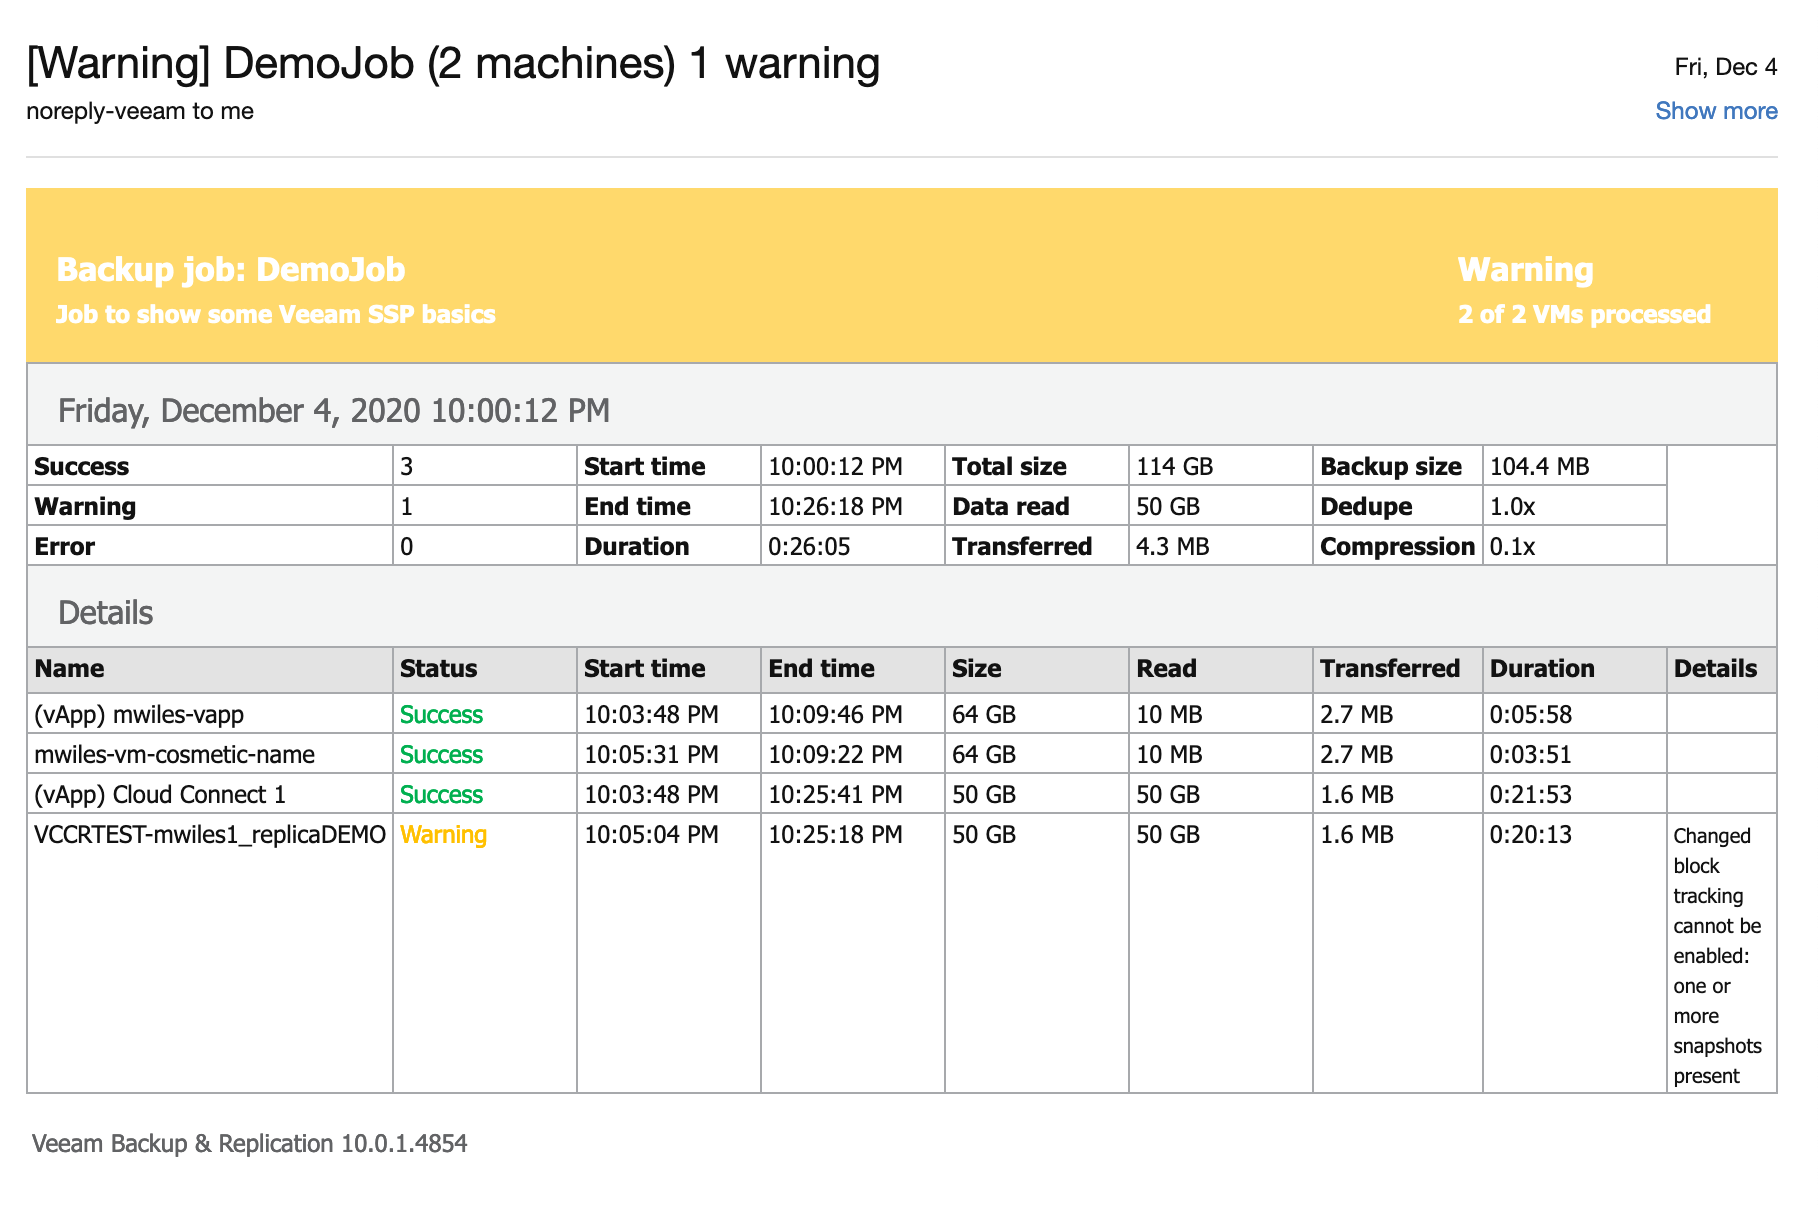The width and height of the screenshot is (1818, 1206).
Task: Click the email subject heading
Action: (x=453, y=63)
